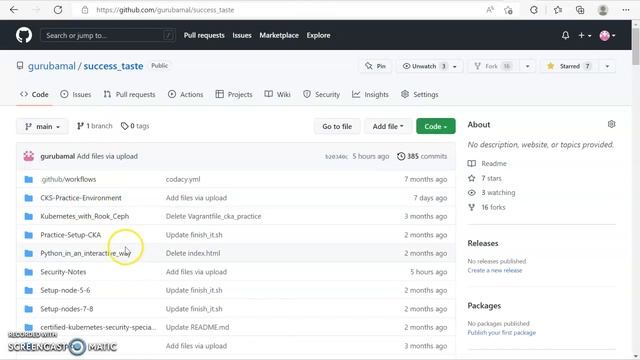Image resolution: width=640 pixels, height=360 pixels.
Task: Open the notifications bell
Action: click(x=565, y=36)
